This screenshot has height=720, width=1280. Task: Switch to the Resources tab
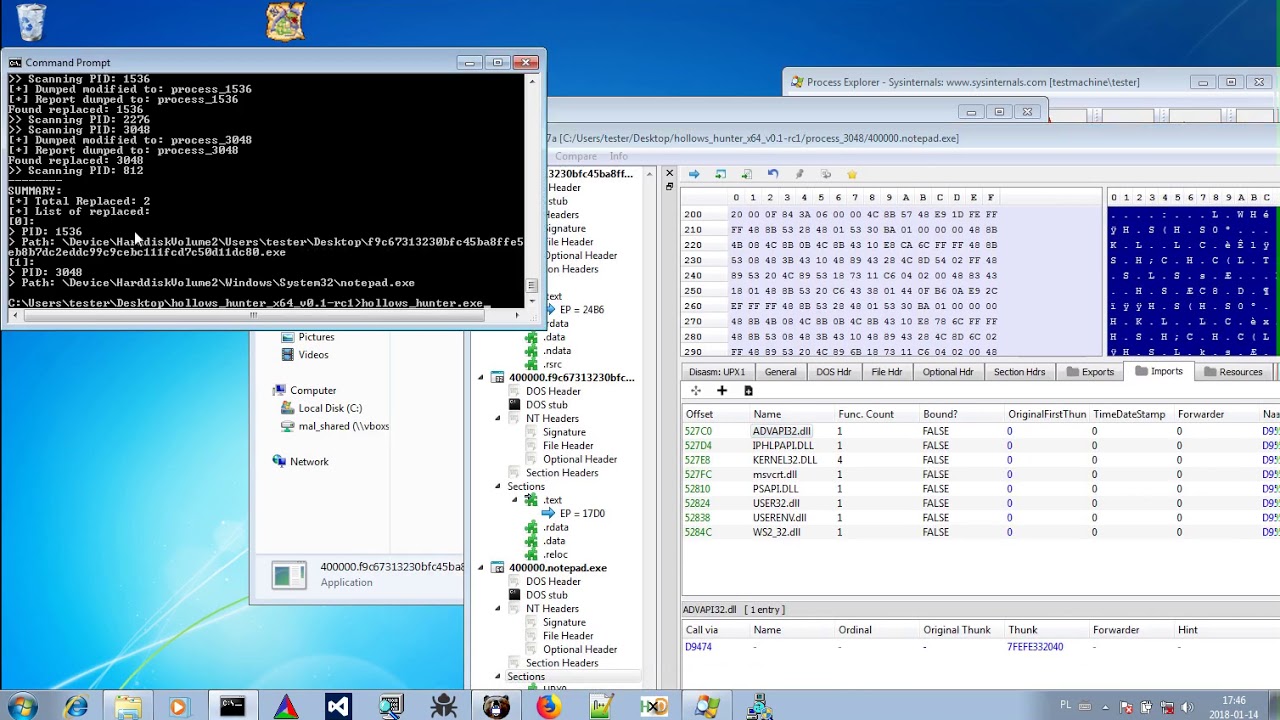[x=1232, y=372]
